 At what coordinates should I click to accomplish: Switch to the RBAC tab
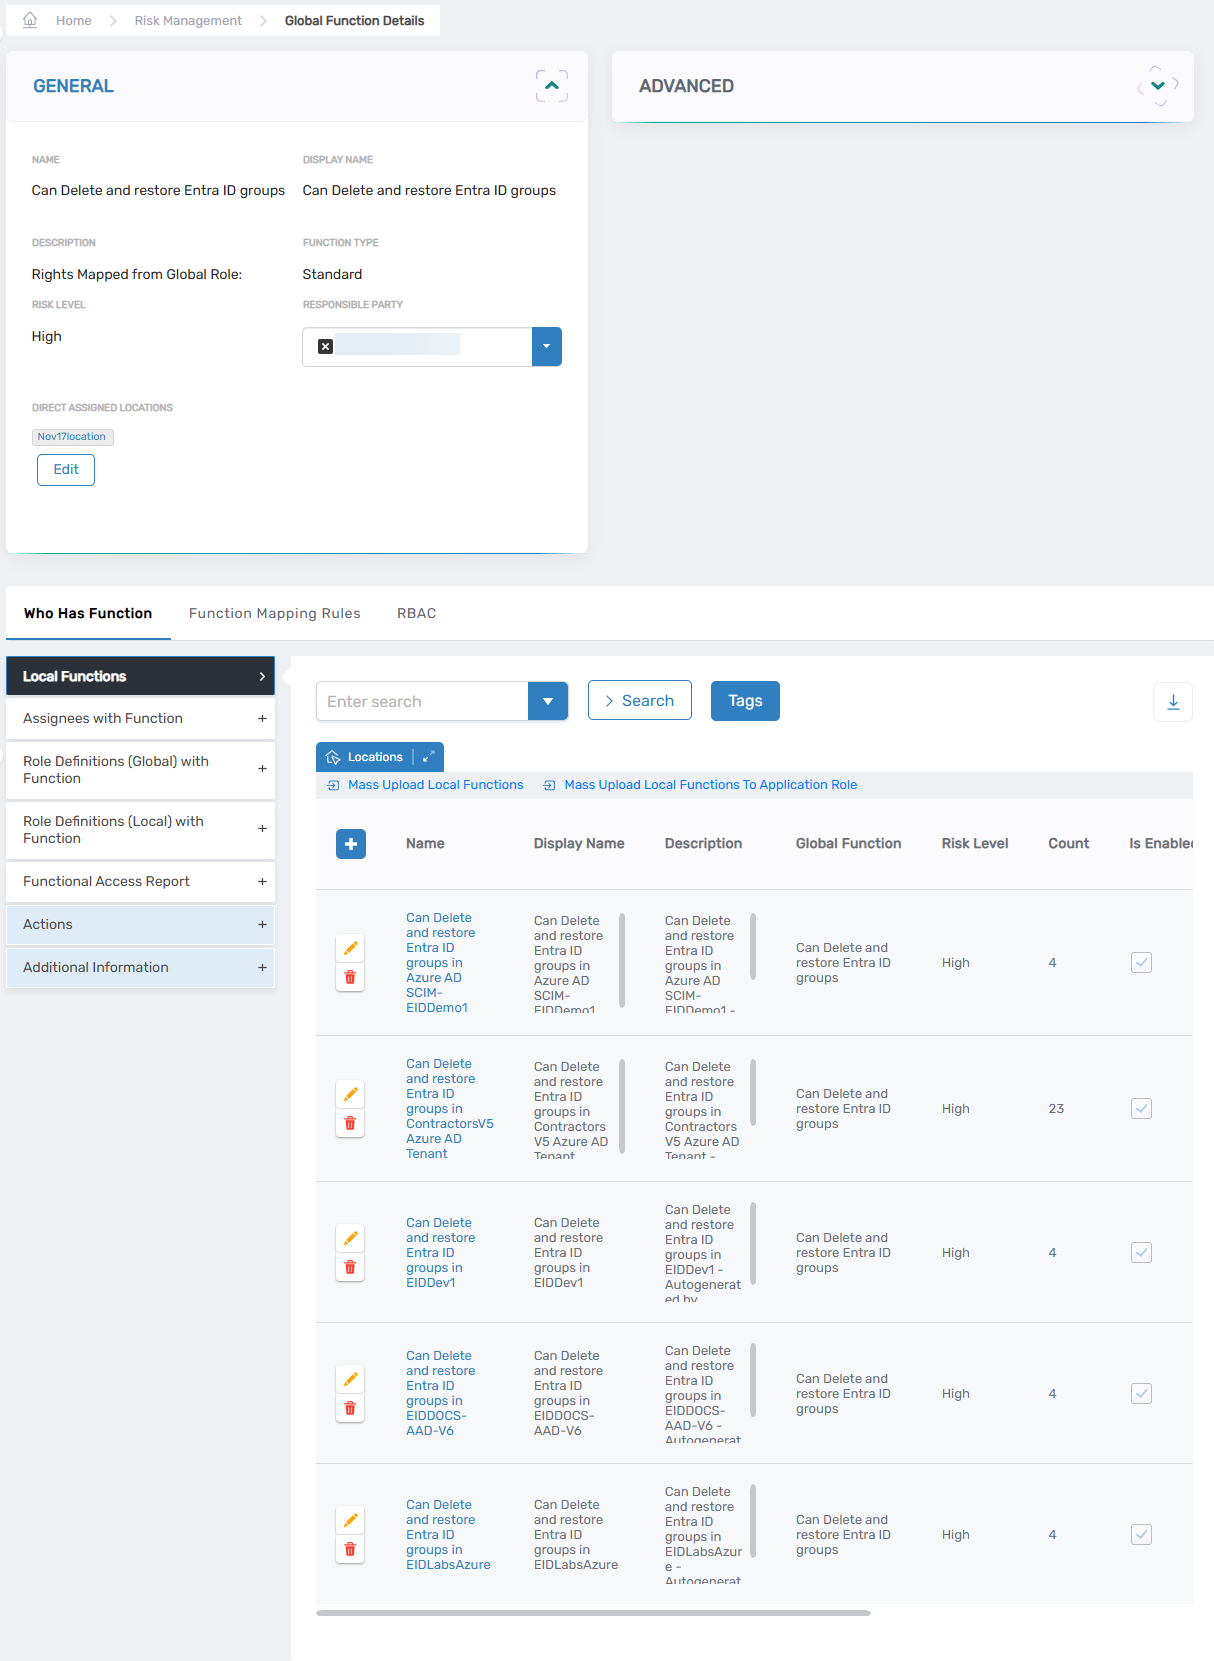[416, 613]
